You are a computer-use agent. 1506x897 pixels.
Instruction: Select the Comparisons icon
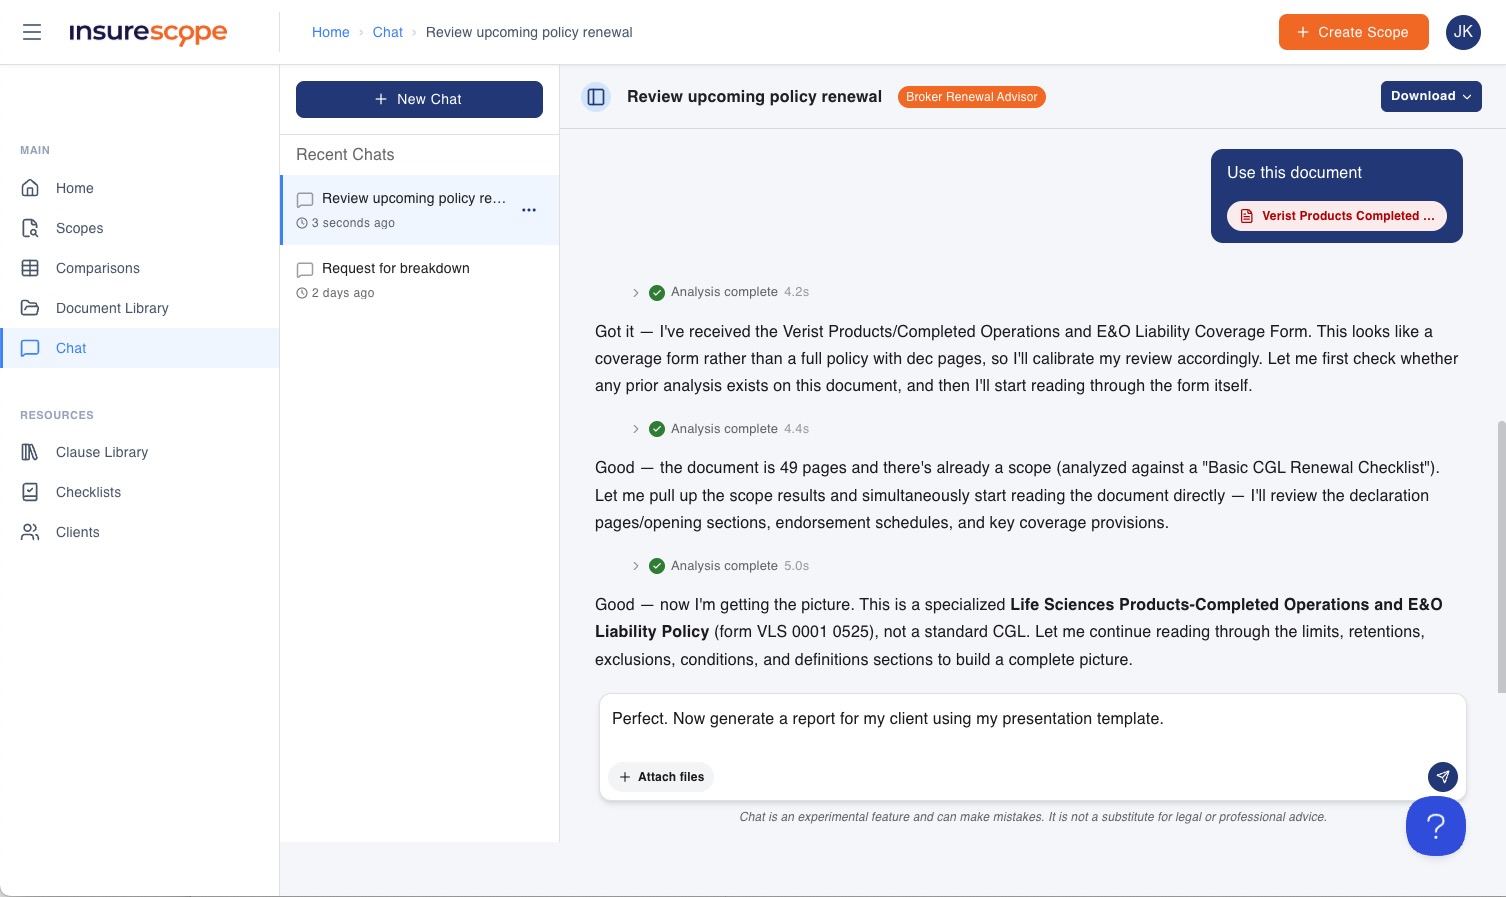[31, 268]
